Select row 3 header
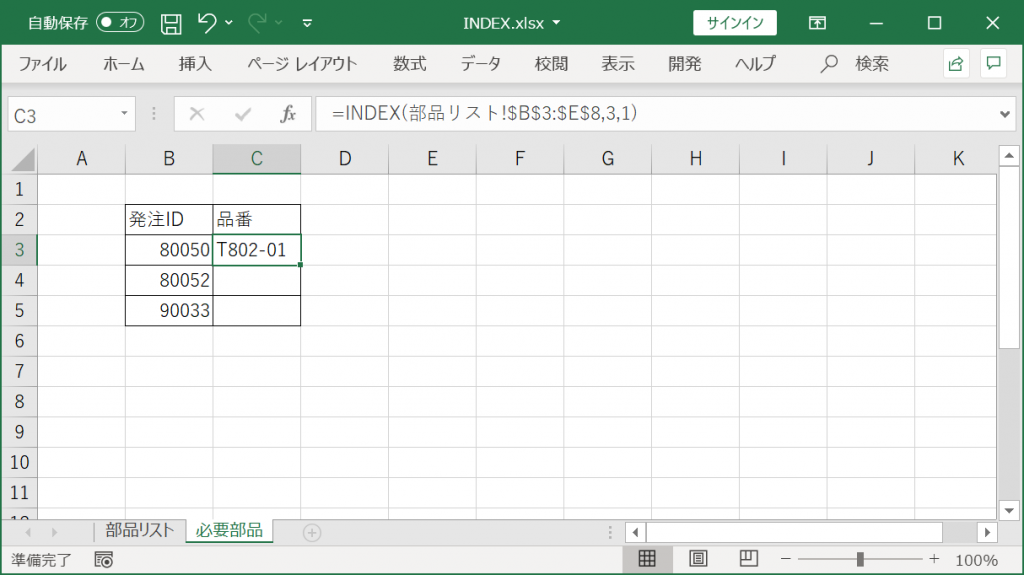Screen dimensions: 1024x575 [x=19, y=250]
